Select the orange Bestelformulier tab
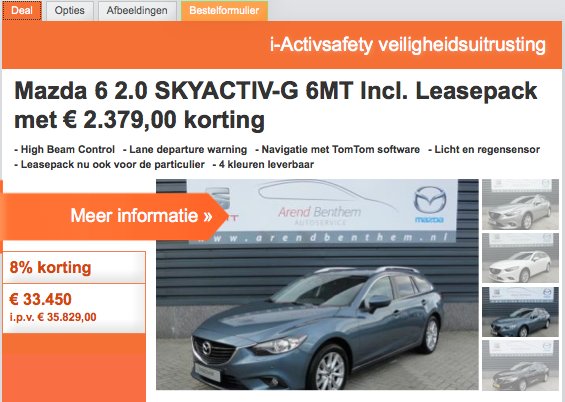The image size is (565, 402). [x=224, y=10]
